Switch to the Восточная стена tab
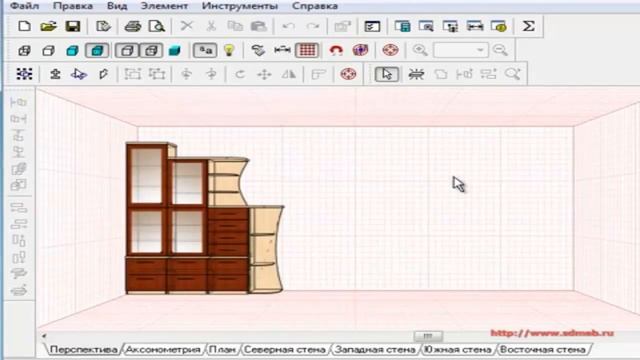 (x=542, y=350)
